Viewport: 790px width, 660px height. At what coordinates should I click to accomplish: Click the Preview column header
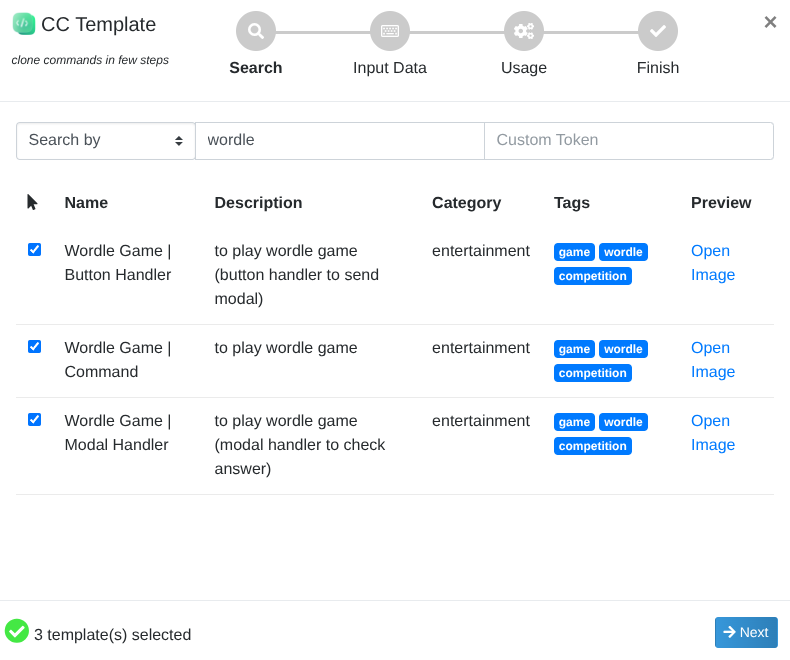(721, 203)
